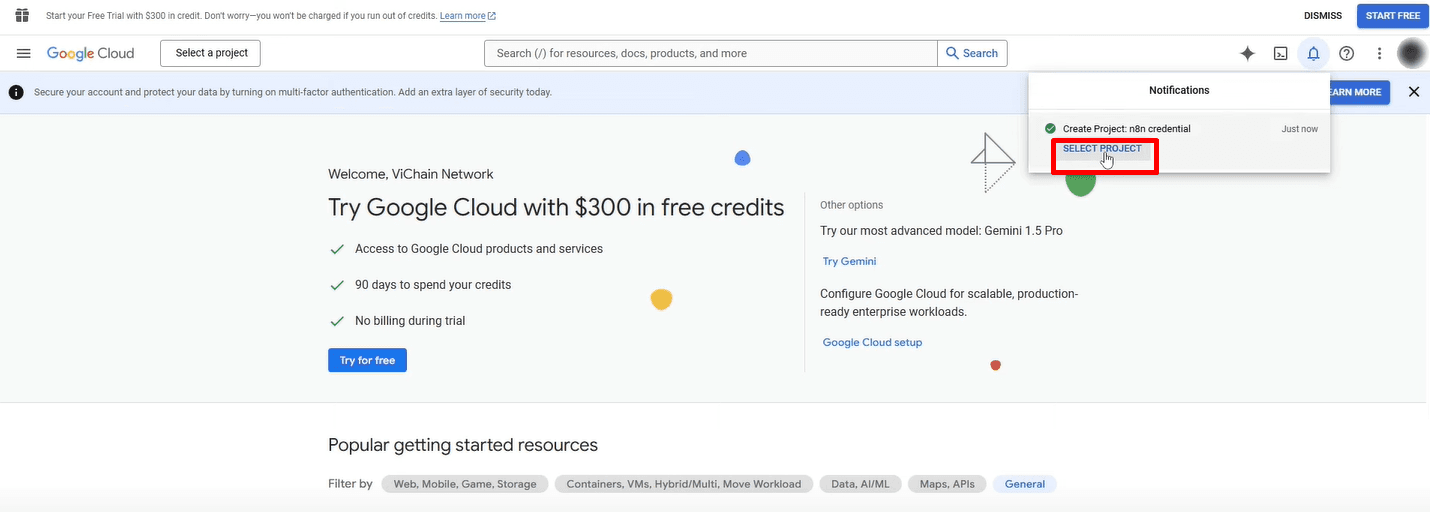Dismiss the free trial bar

[1323, 16]
